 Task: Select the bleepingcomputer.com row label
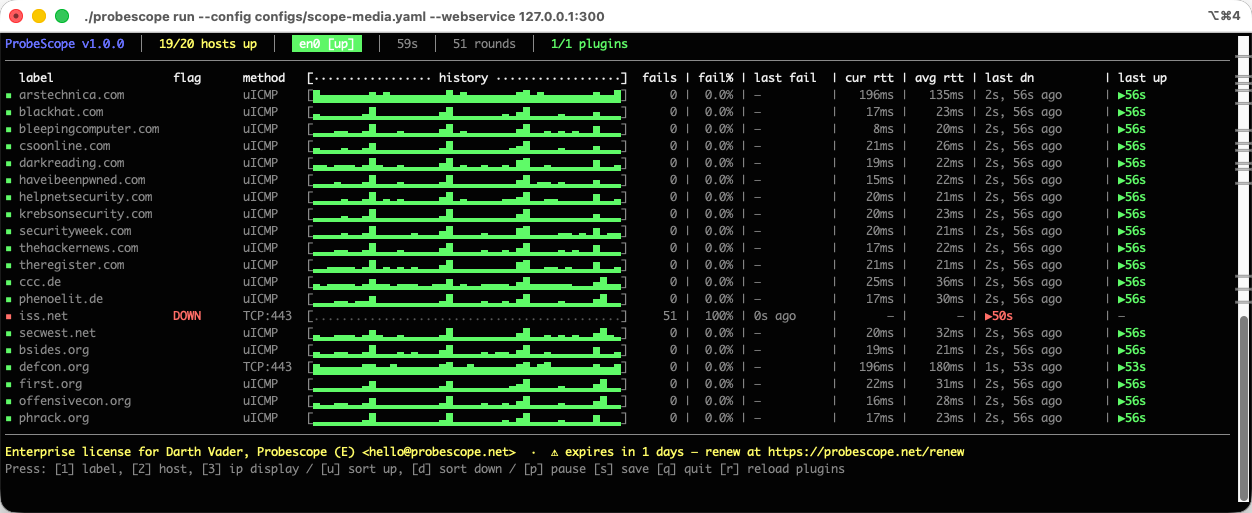(x=89, y=129)
